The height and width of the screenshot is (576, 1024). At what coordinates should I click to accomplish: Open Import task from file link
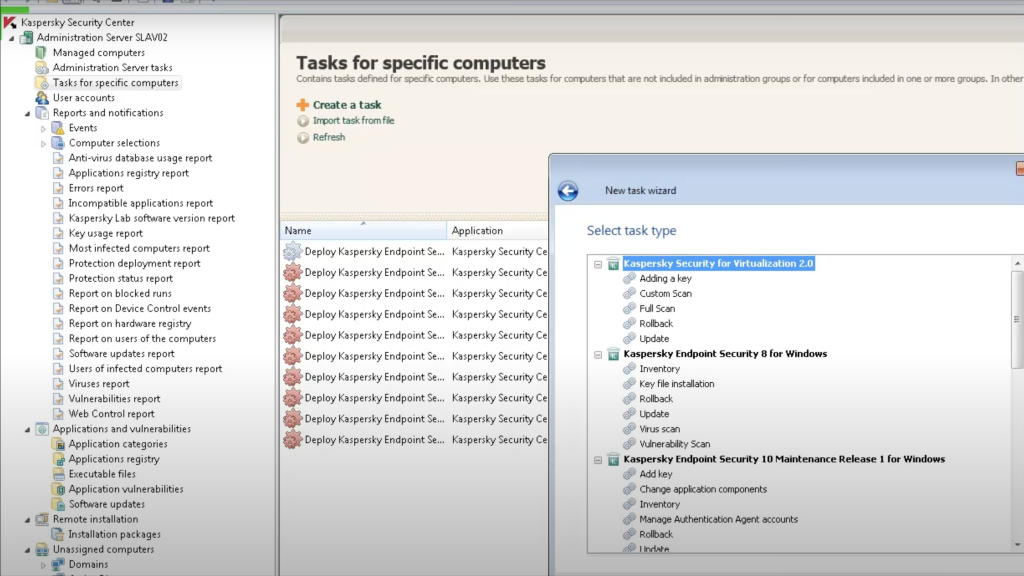point(353,120)
